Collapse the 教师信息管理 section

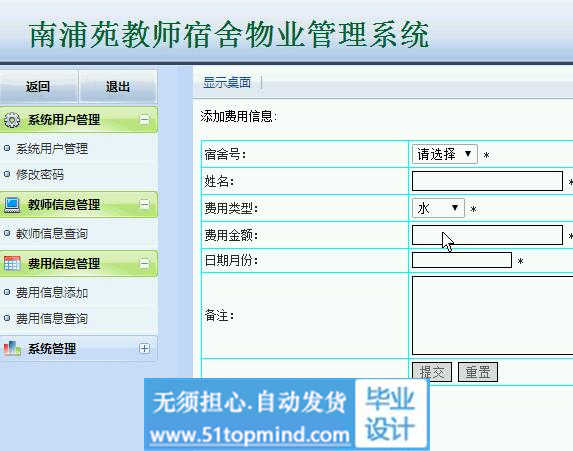tap(144, 204)
